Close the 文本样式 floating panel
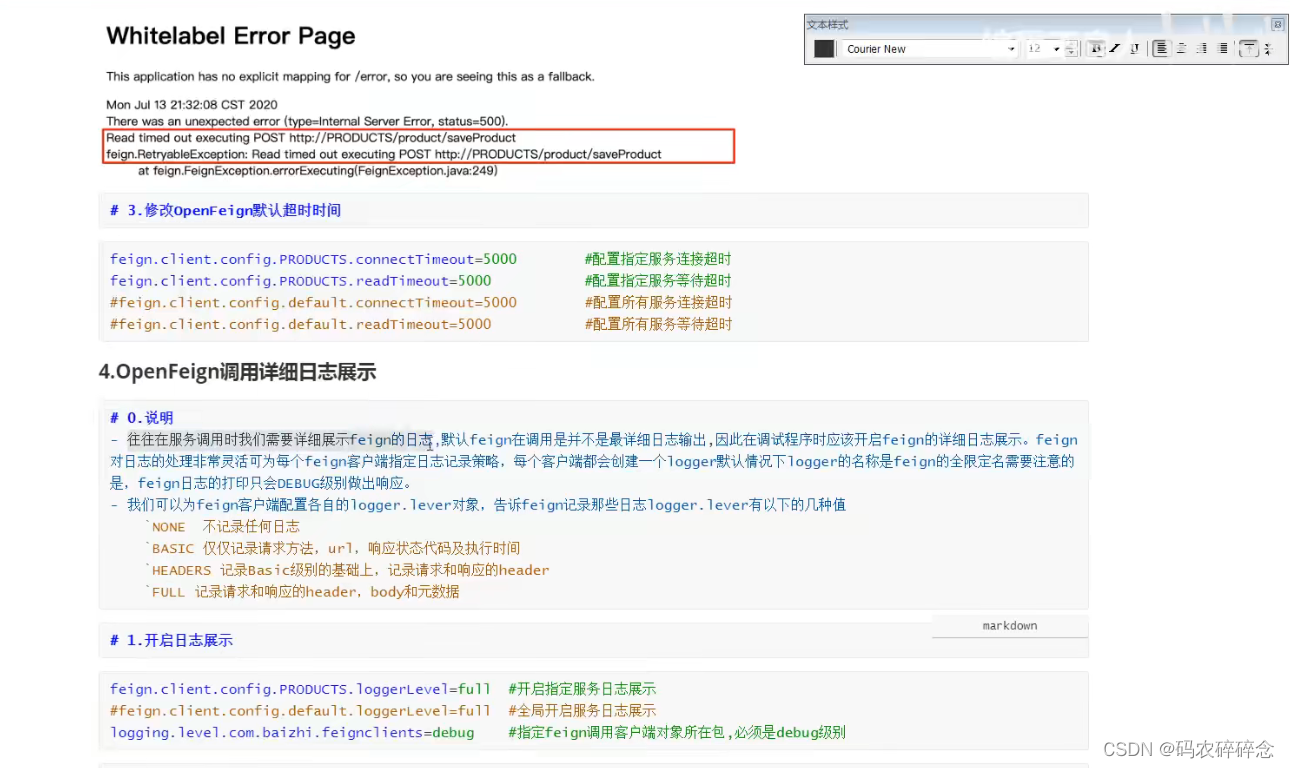This screenshot has width=1290, height=768. pos(1277,25)
